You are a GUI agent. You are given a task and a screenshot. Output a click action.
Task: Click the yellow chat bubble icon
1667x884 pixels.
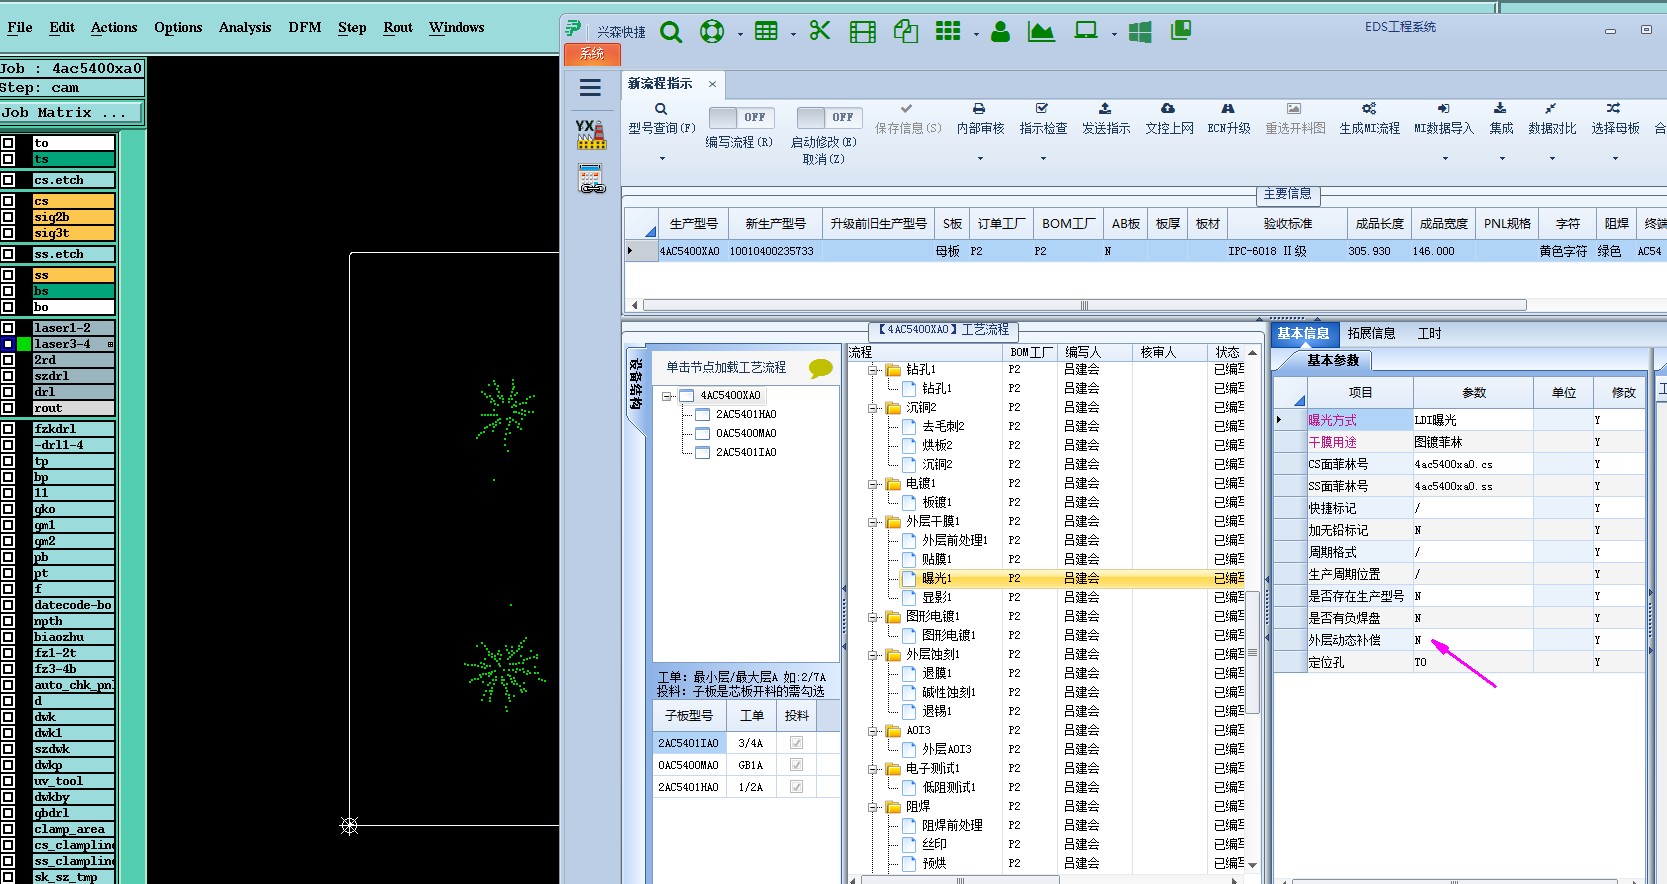(x=821, y=368)
